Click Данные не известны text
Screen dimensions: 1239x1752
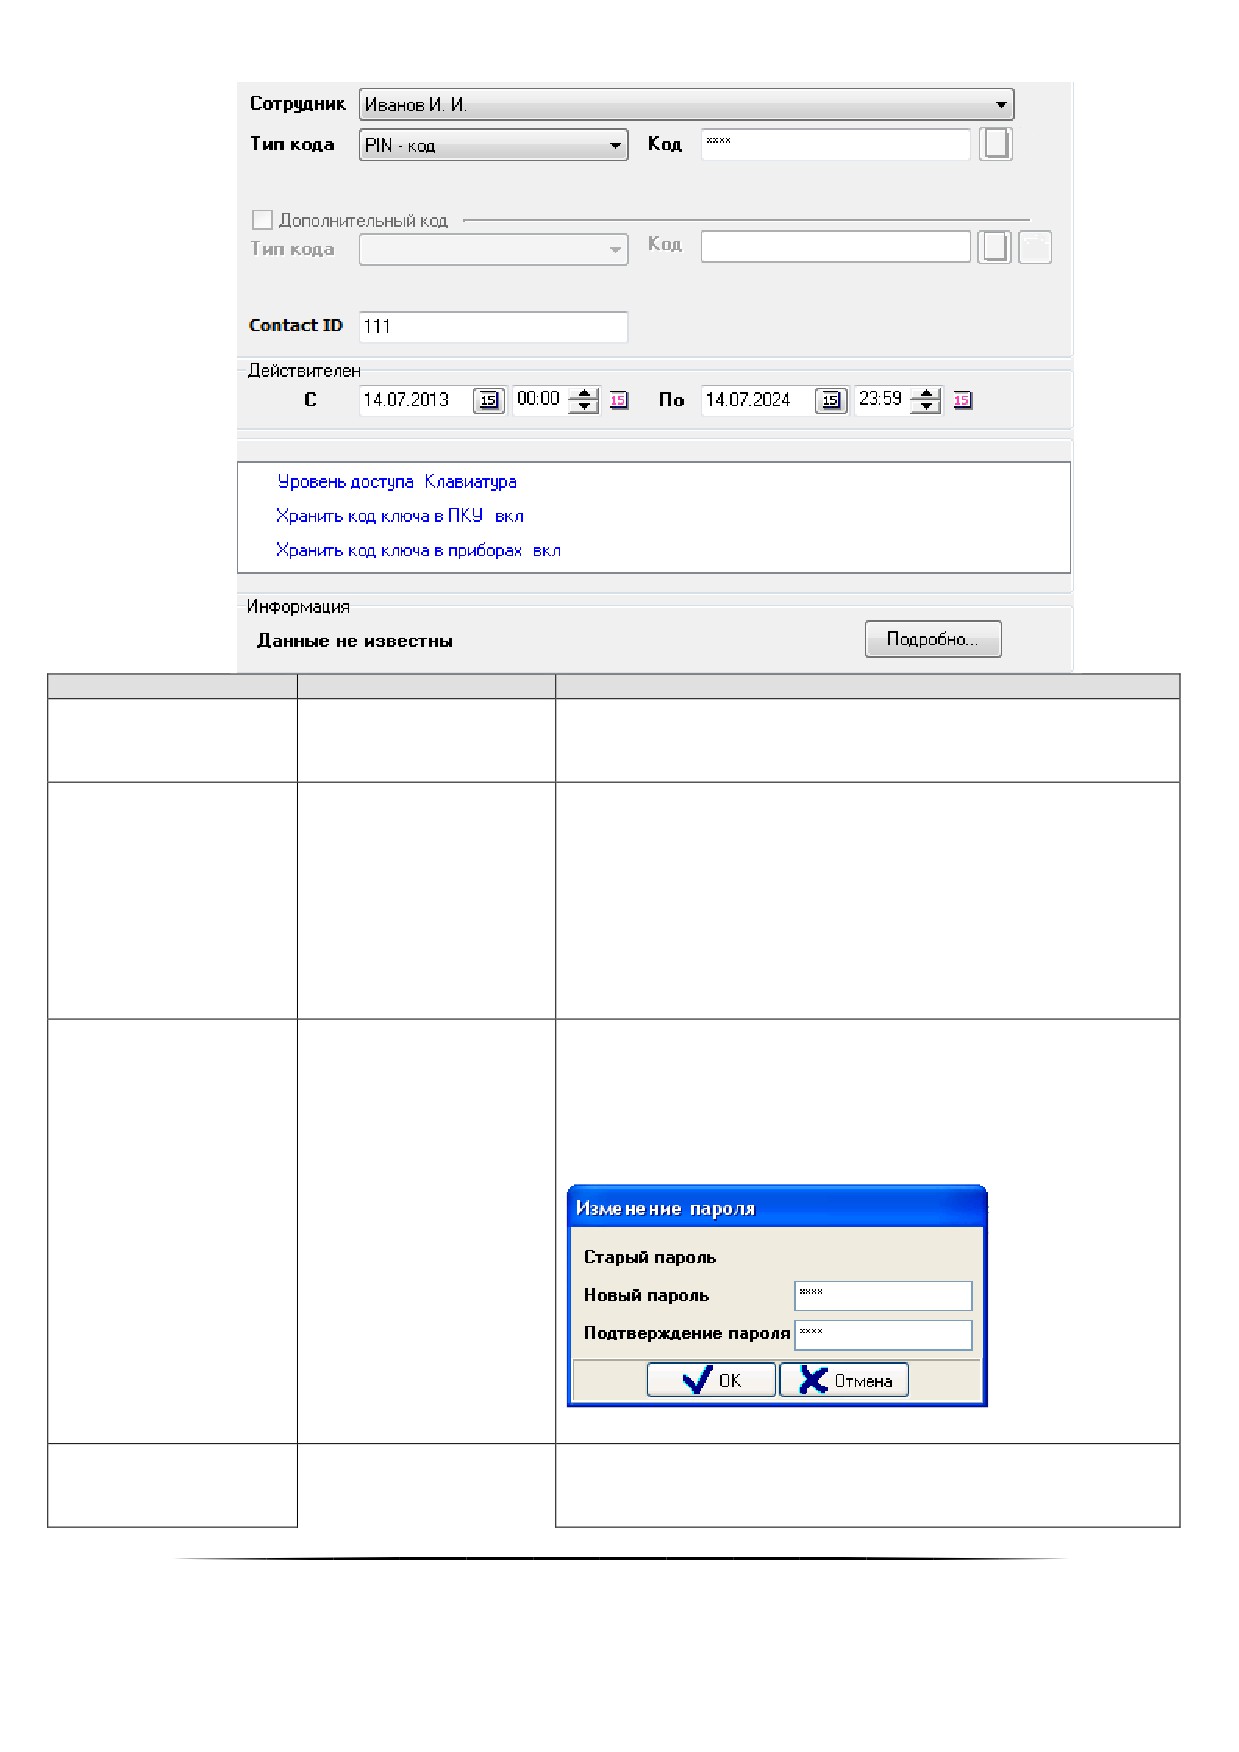(x=355, y=641)
